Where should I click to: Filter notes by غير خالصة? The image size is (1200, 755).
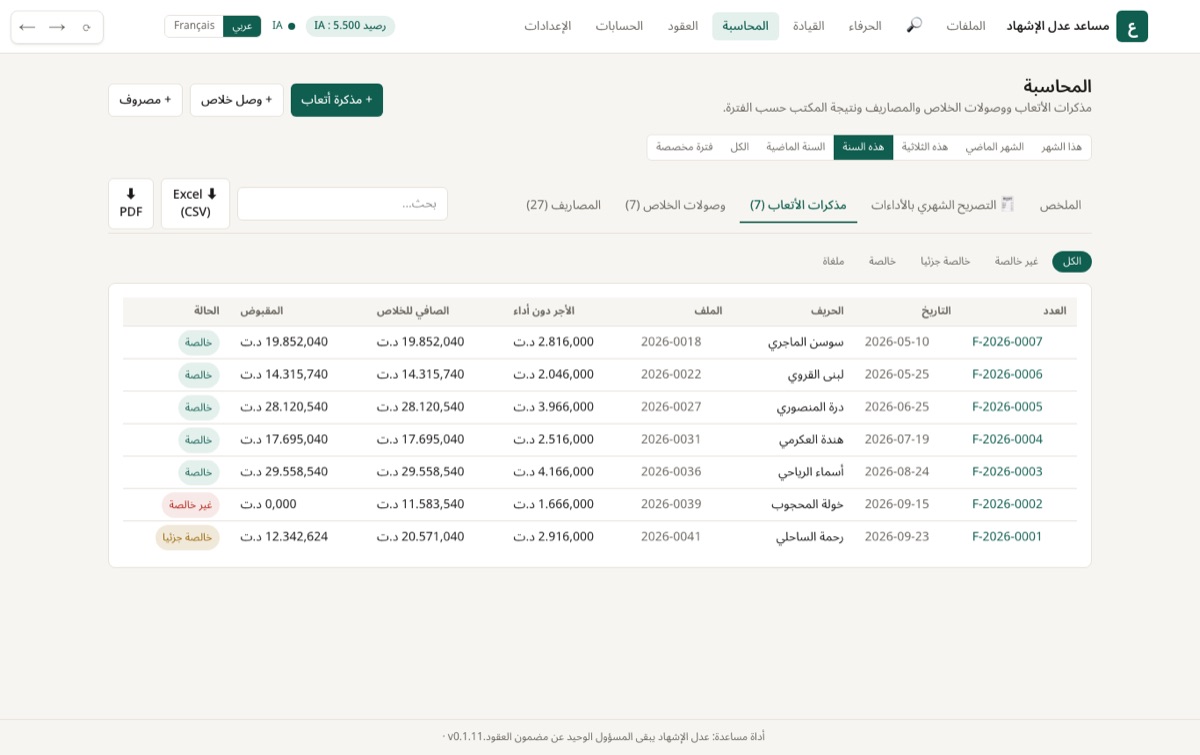[1016, 262]
